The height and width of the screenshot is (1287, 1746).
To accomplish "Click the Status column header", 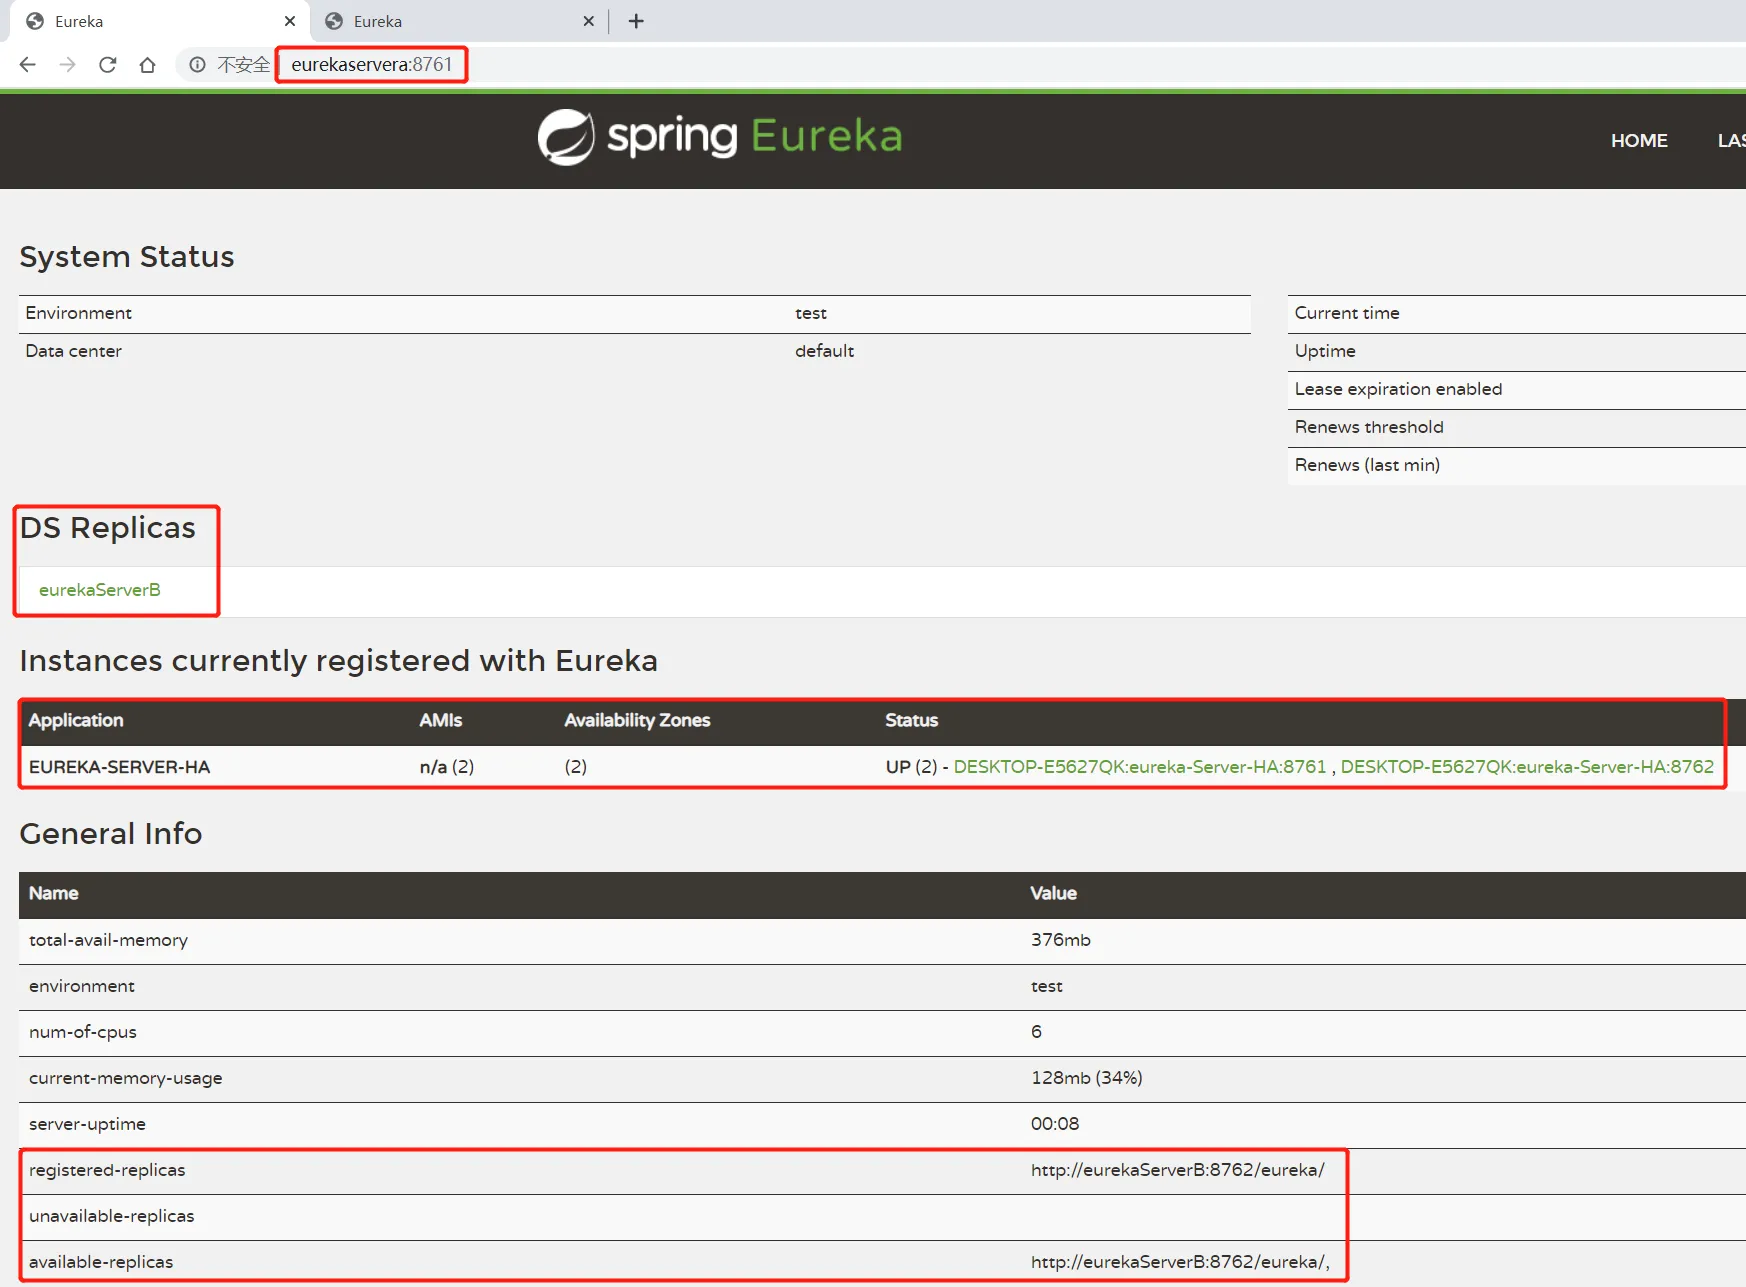I will point(911,720).
